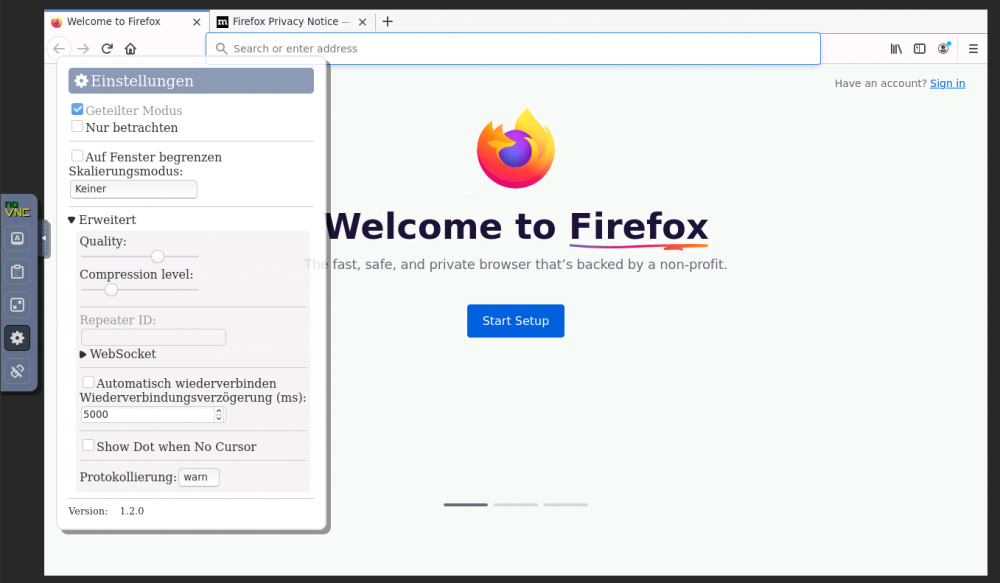
Task: Click the Search or enter address bar
Action: tap(513, 48)
